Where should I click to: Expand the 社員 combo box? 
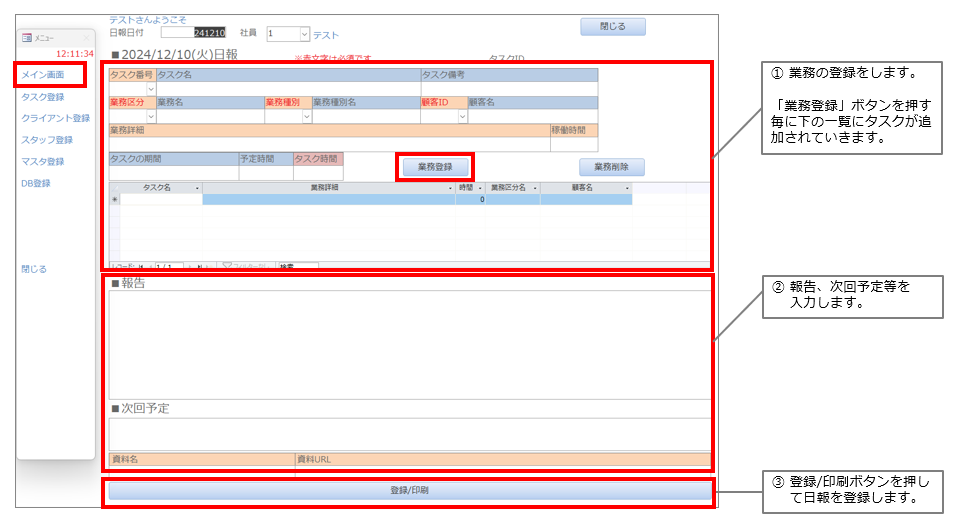pos(304,34)
